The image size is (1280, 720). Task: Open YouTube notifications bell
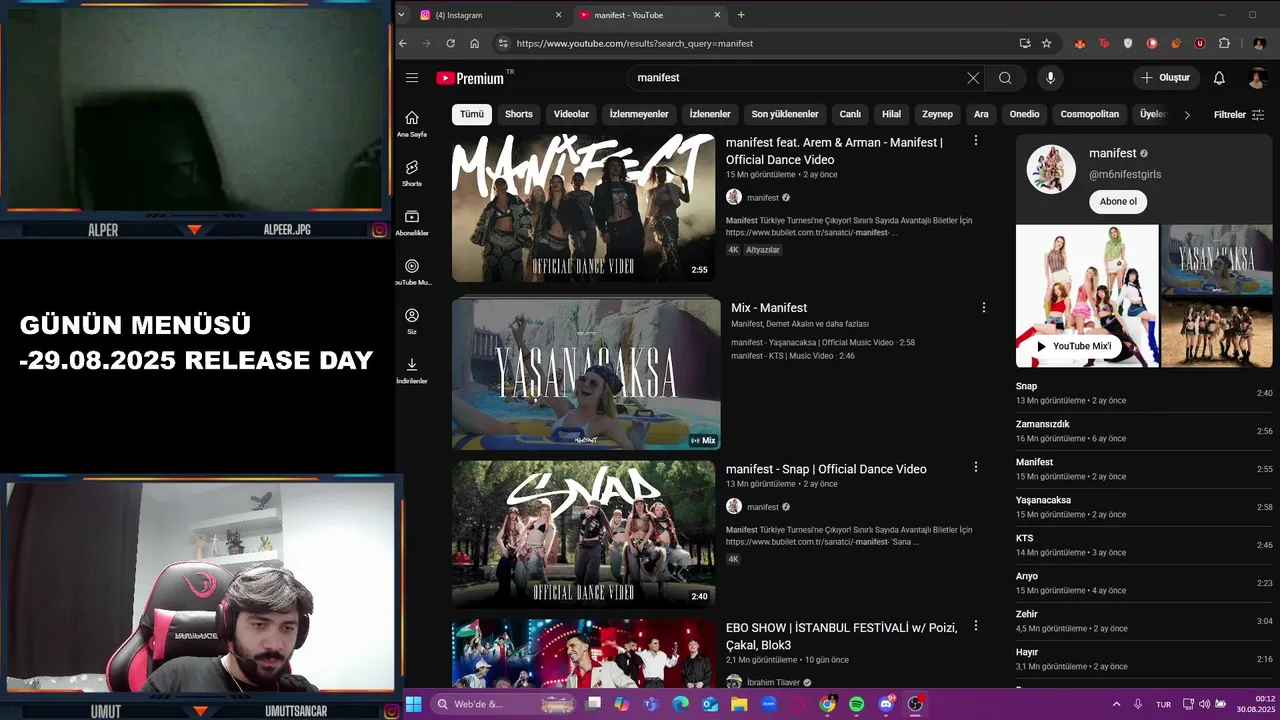1219,78
